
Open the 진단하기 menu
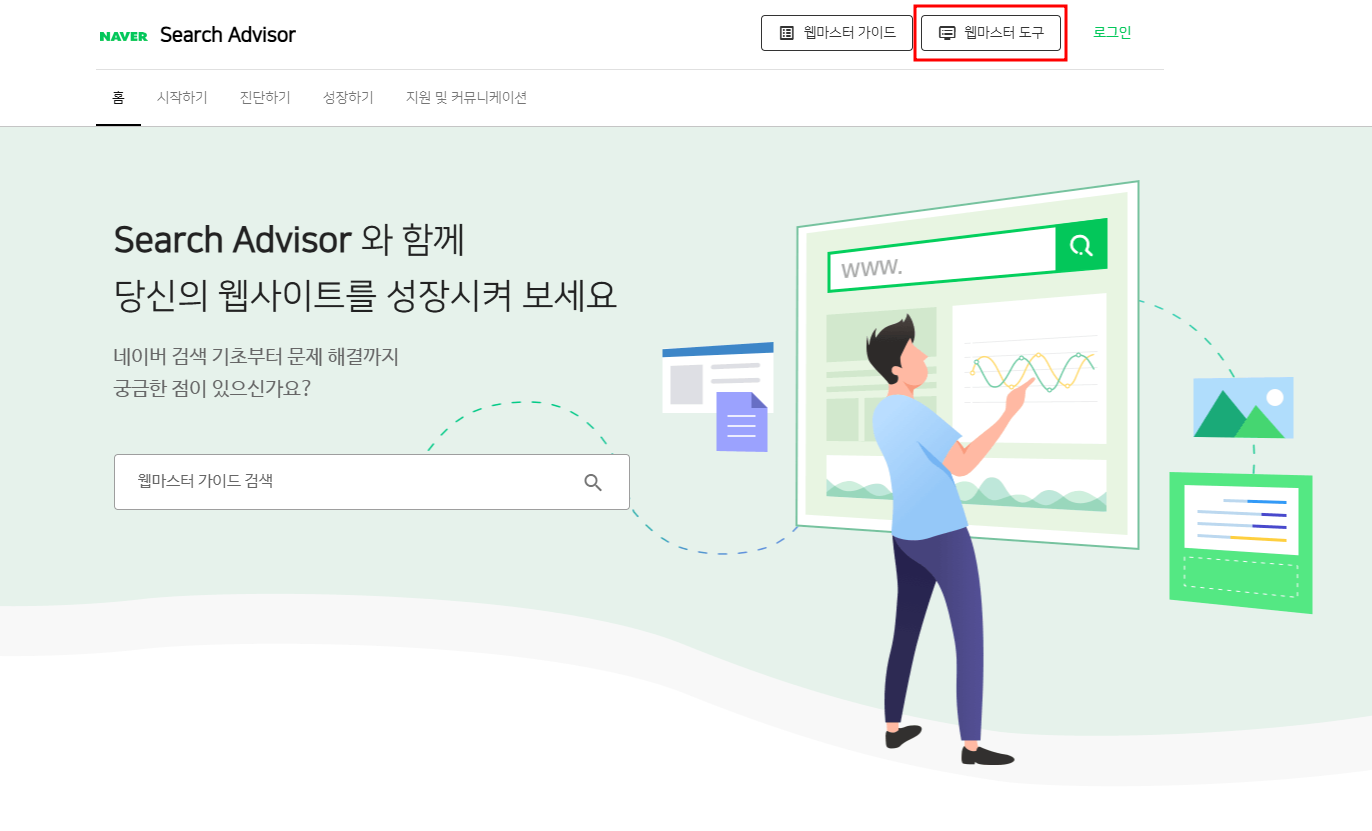tap(265, 98)
